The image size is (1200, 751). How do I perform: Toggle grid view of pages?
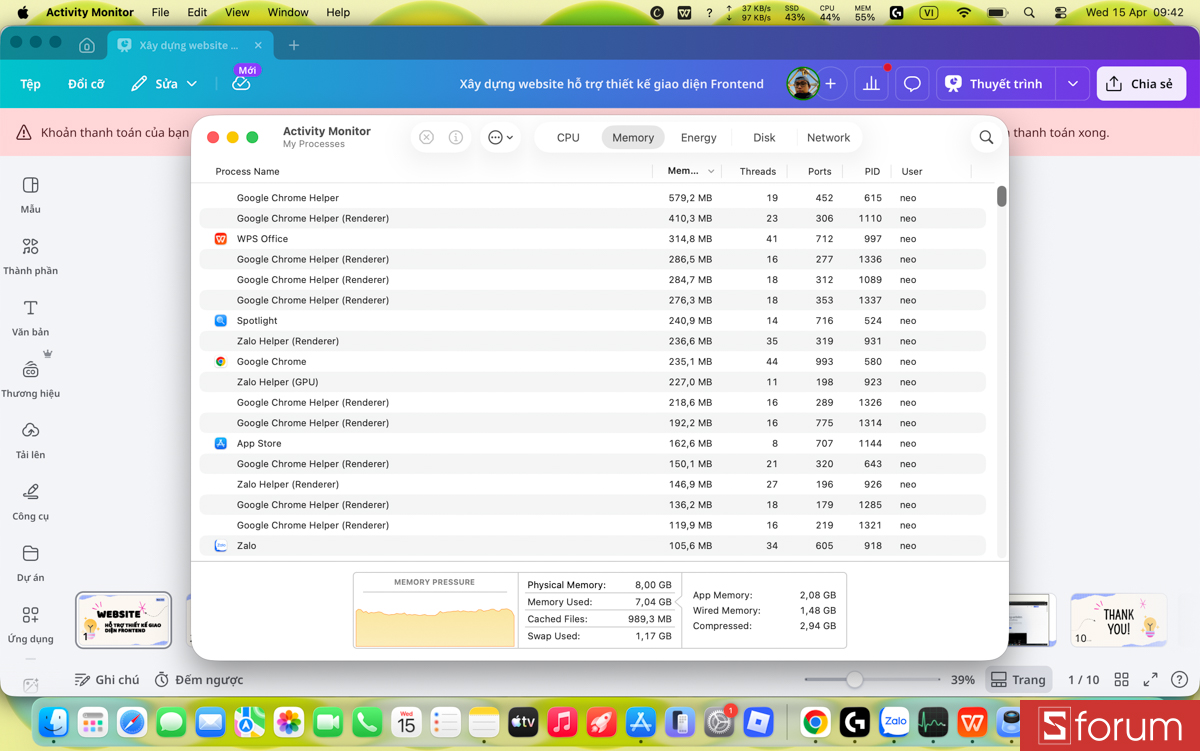(1122, 680)
